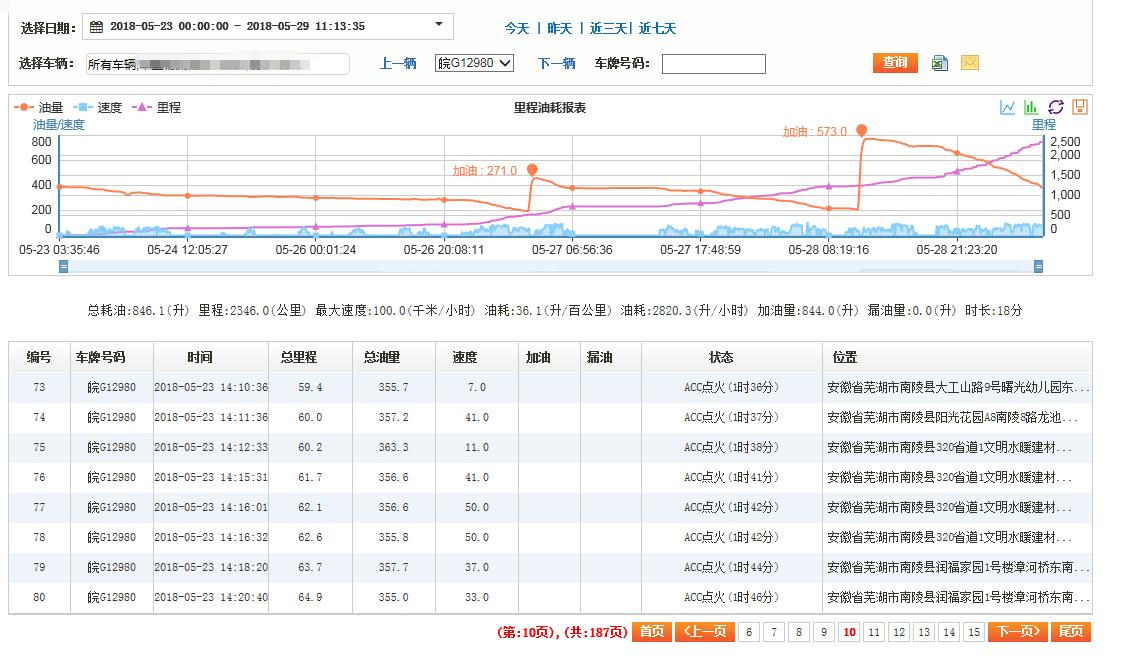Jump to last page with 尾页

tap(1071, 632)
